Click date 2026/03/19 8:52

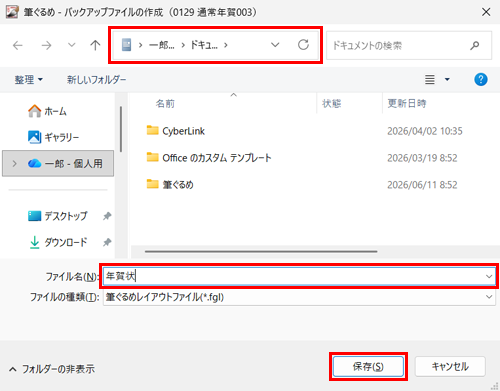422,158
